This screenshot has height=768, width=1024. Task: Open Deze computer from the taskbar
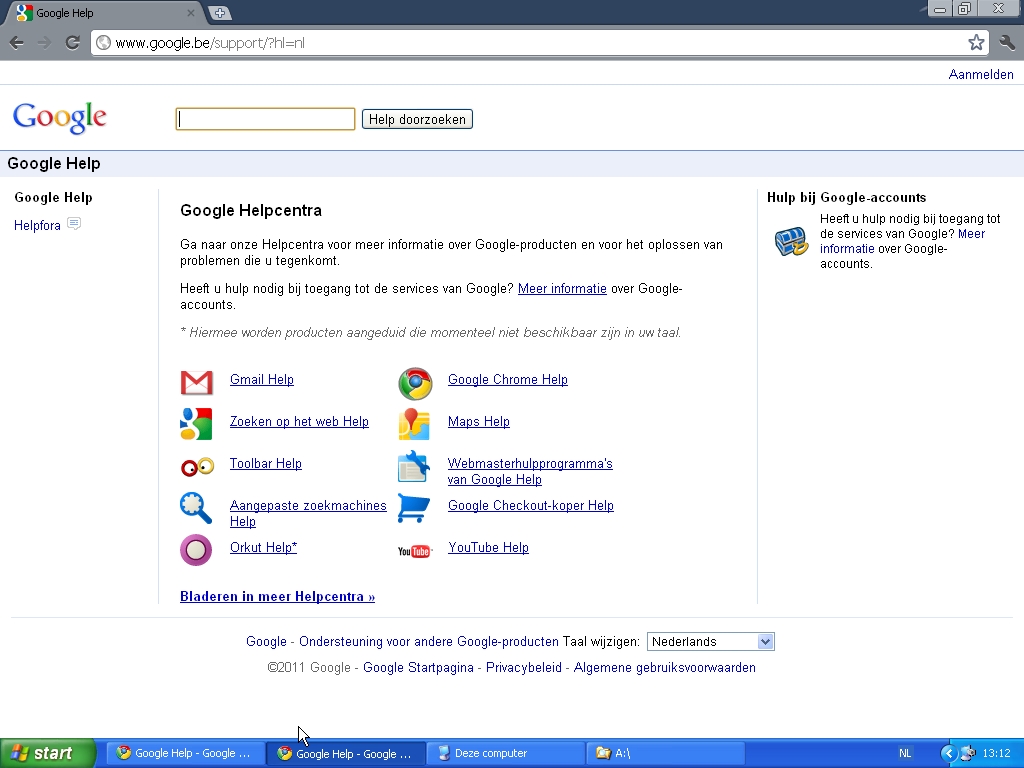point(506,753)
